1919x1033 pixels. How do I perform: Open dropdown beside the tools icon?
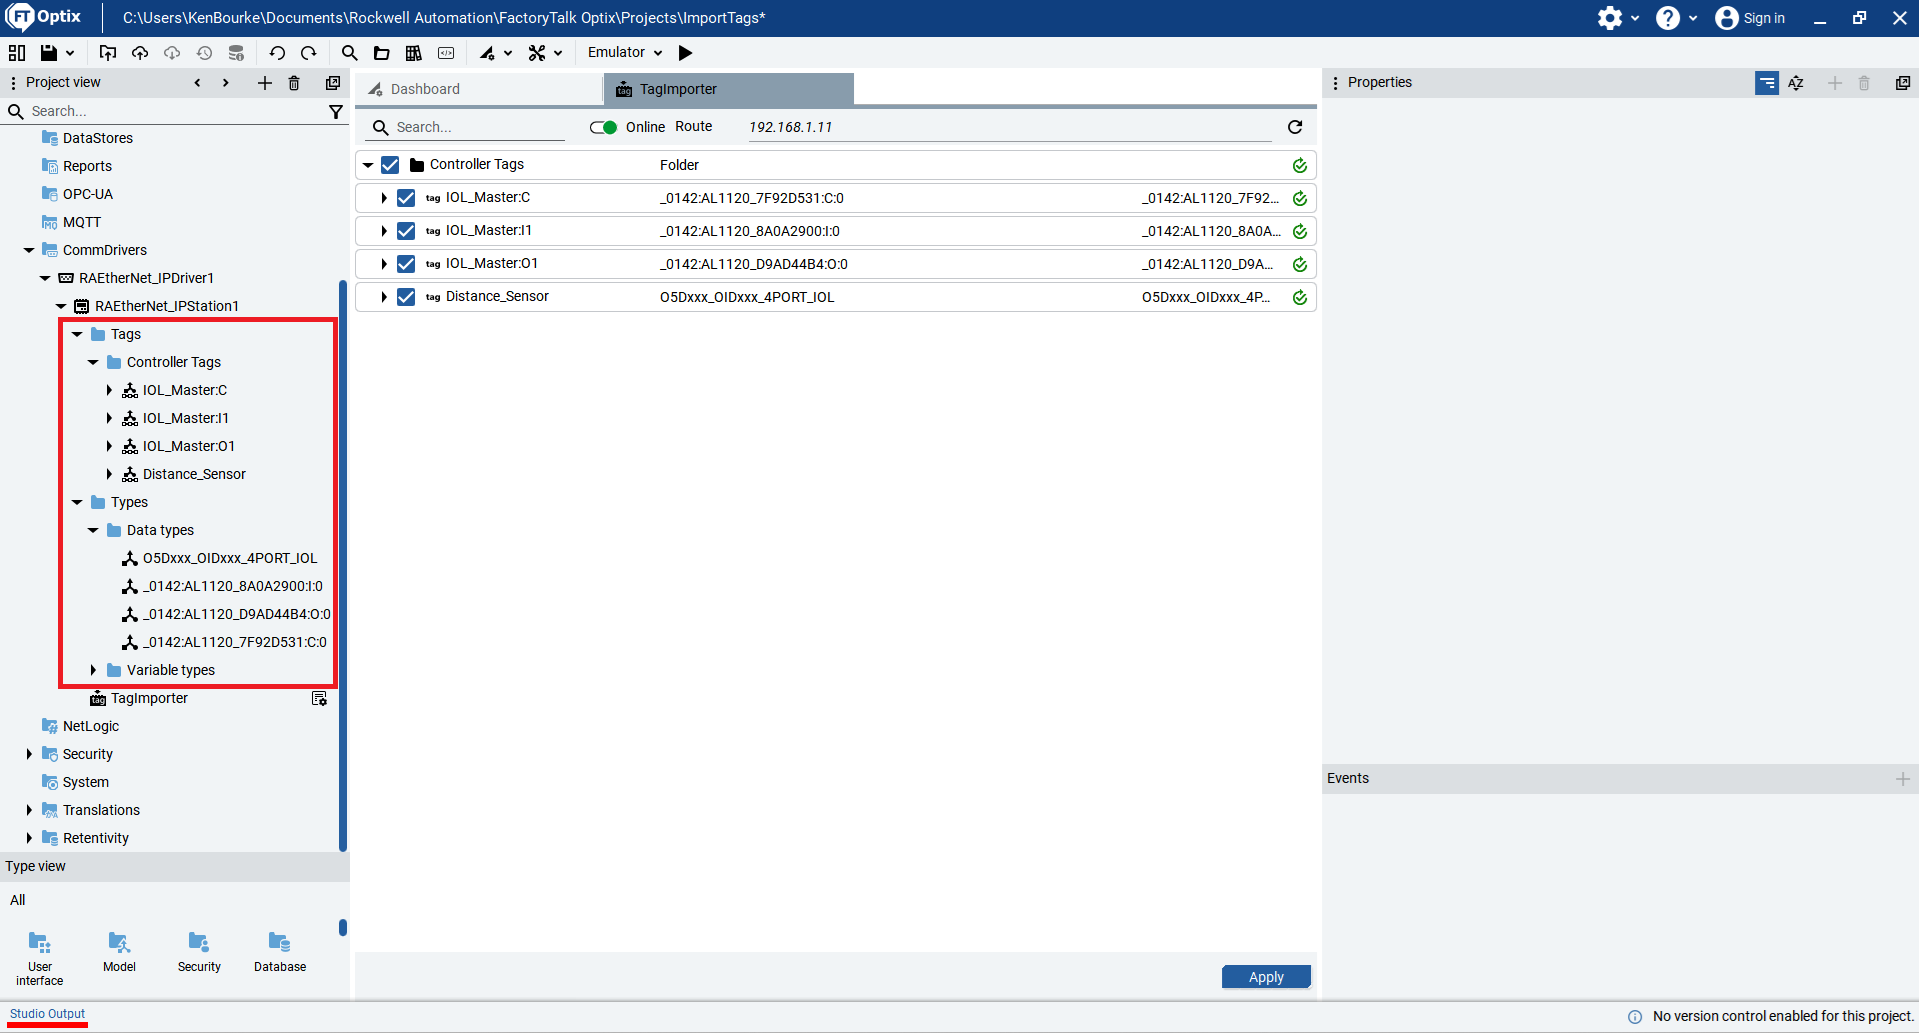pyautogui.click(x=558, y=53)
